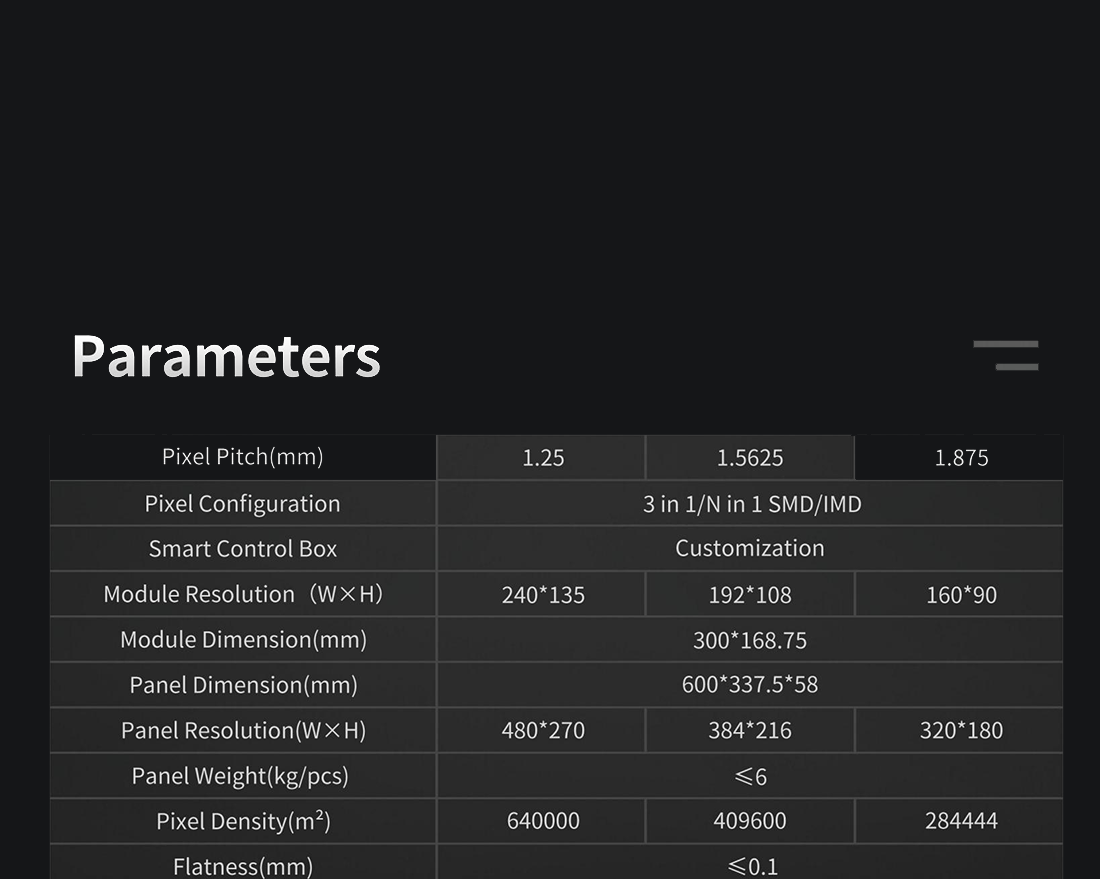Image resolution: width=1100 pixels, height=879 pixels.
Task: Click the 240*135 module resolution cell
Action: click(x=543, y=595)
